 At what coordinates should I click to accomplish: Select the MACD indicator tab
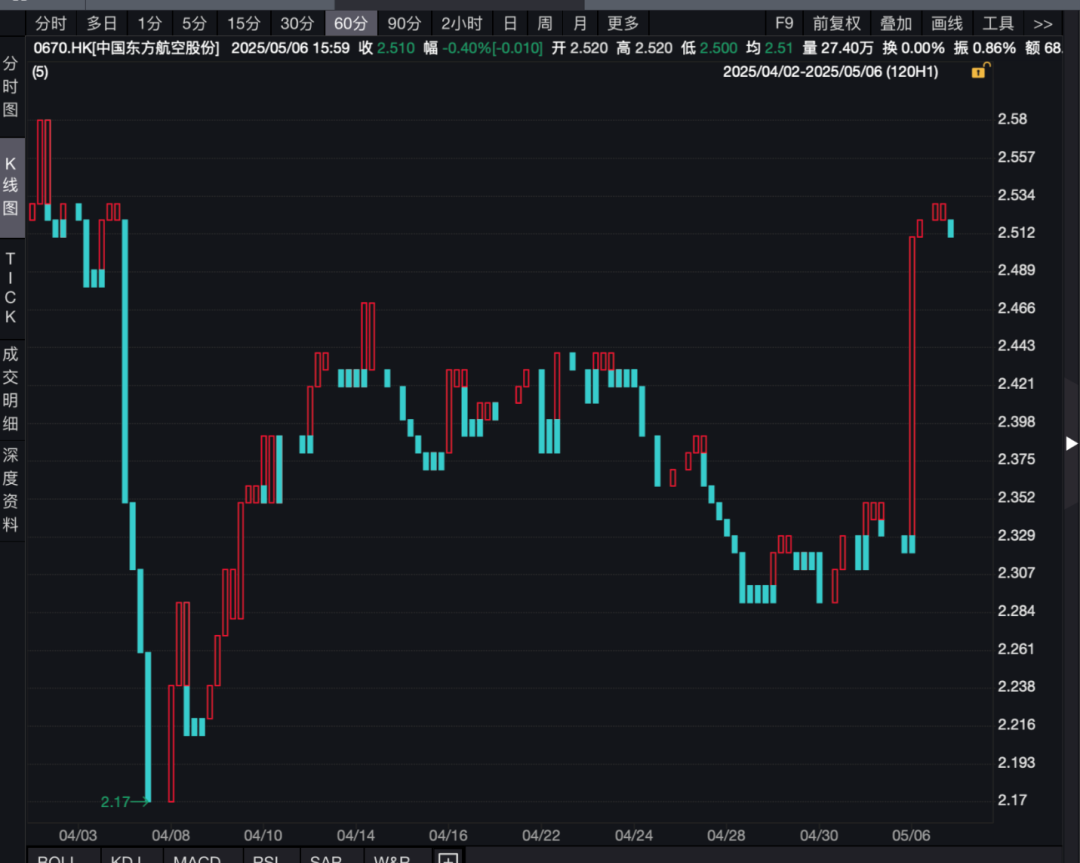point(196,858)
